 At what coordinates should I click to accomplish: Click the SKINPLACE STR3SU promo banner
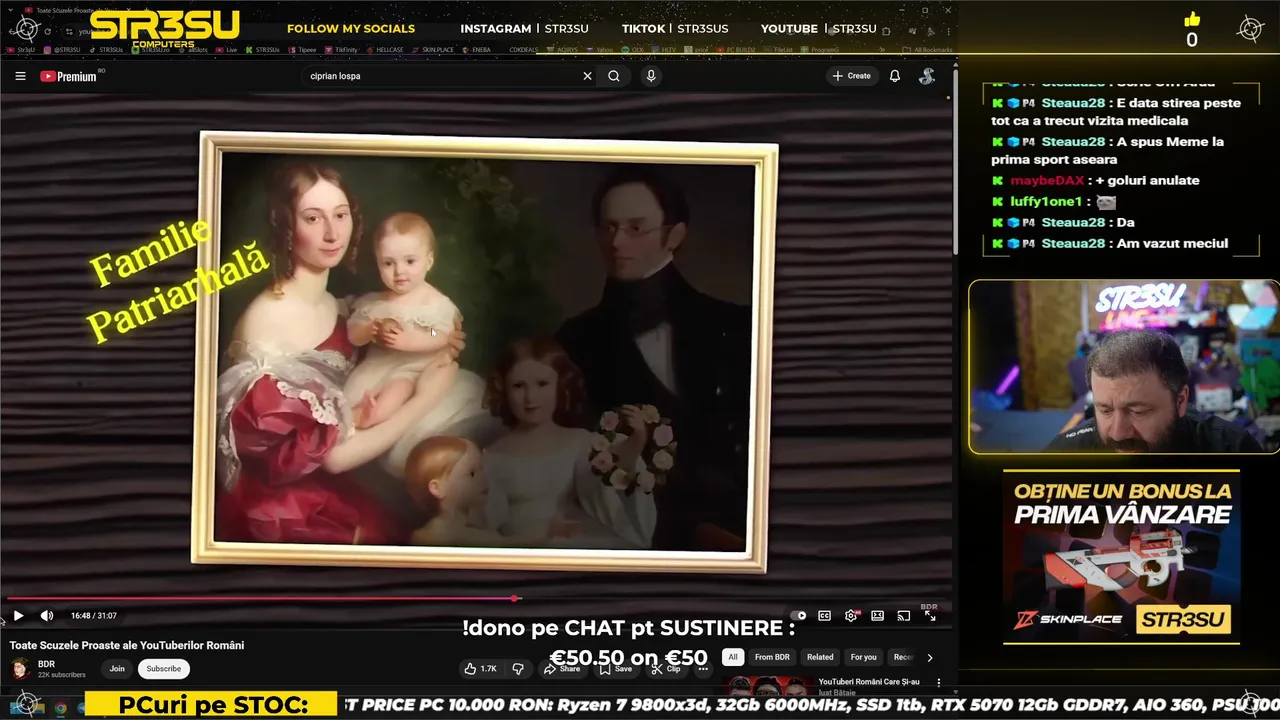coord(1121,557)
